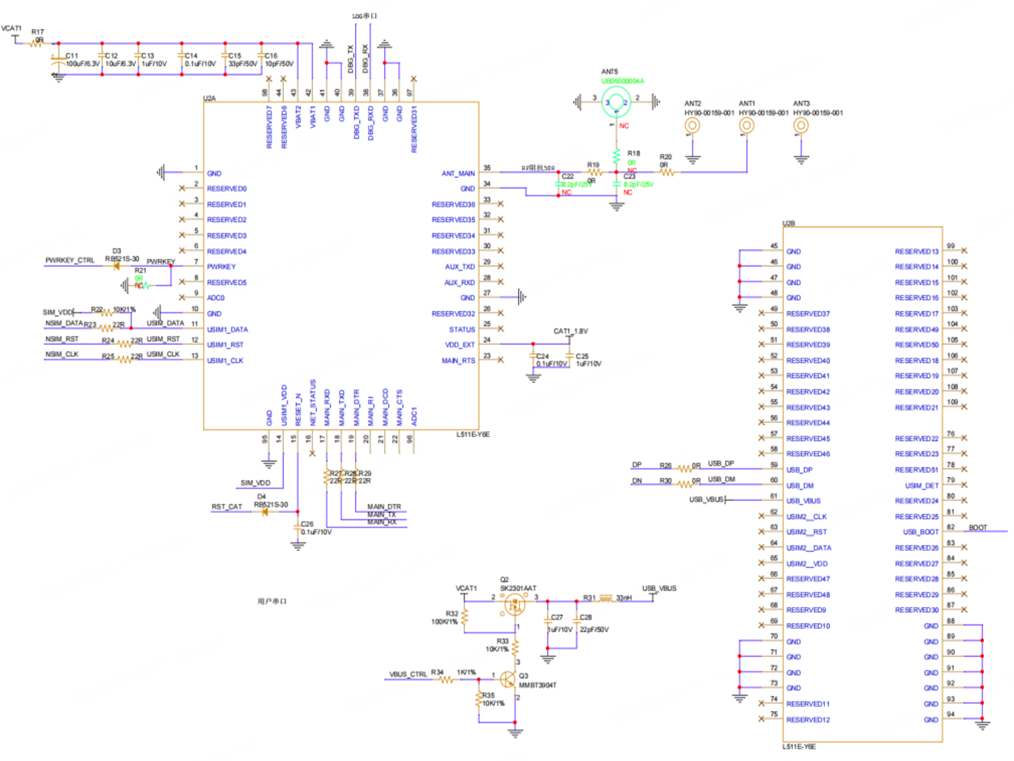1014x761 pixels.
Task: Select the NSIM_CLK net label
Action: click(x=62, y=354)
